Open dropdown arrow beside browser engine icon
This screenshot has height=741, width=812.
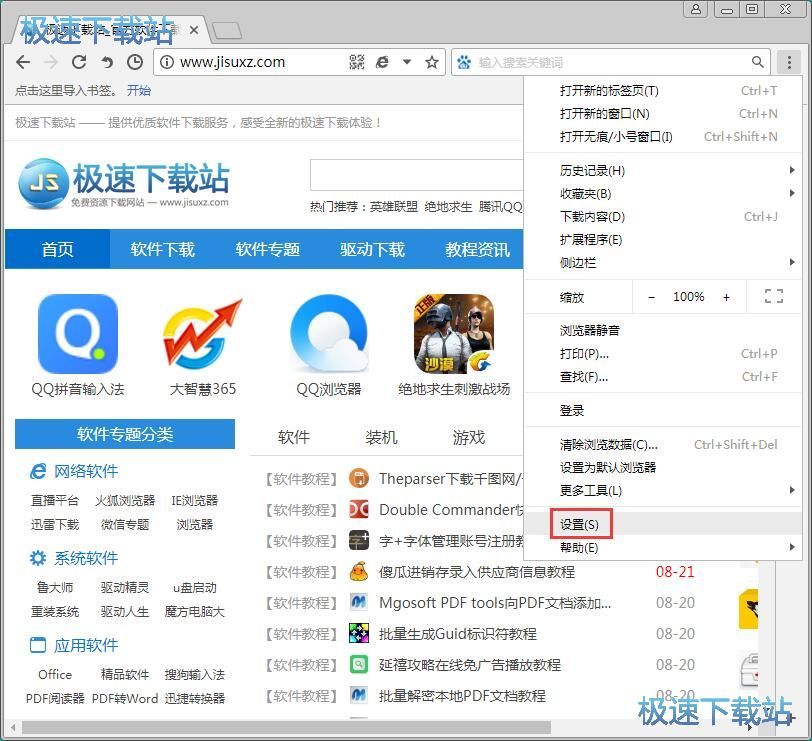pyautogui.click(x=407, y=62)
